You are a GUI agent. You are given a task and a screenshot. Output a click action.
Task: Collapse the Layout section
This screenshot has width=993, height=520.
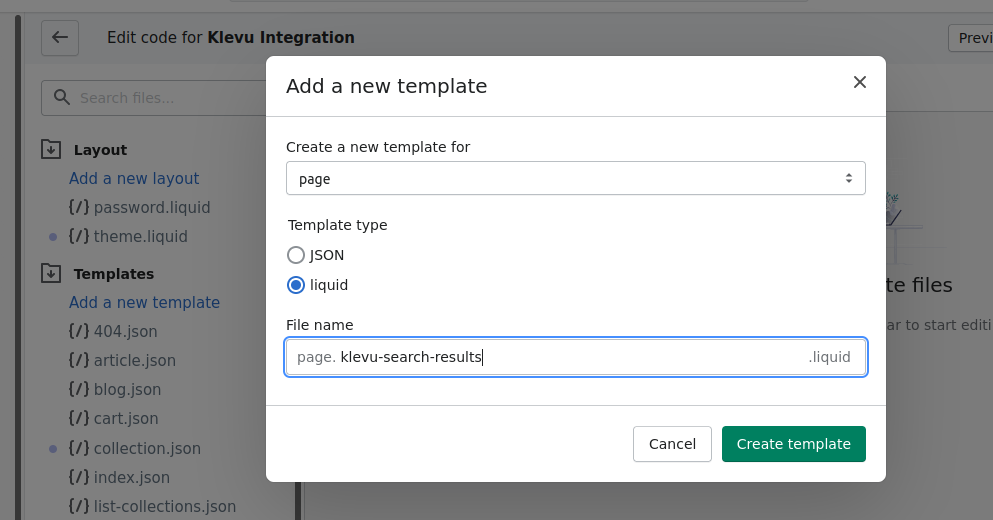coord(100,150)
